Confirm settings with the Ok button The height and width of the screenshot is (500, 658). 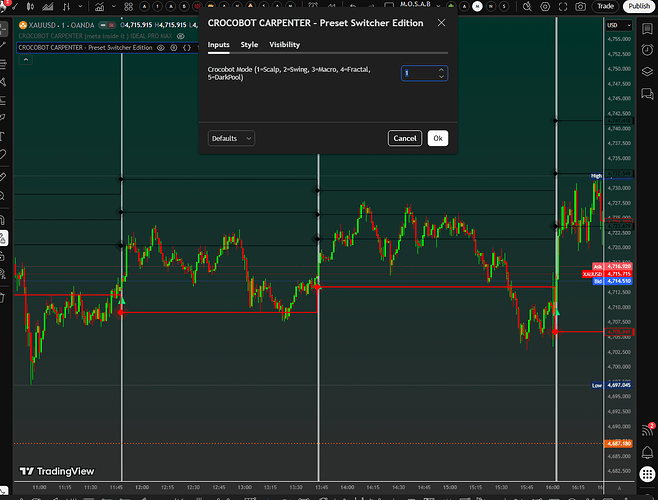pos(438,139)
